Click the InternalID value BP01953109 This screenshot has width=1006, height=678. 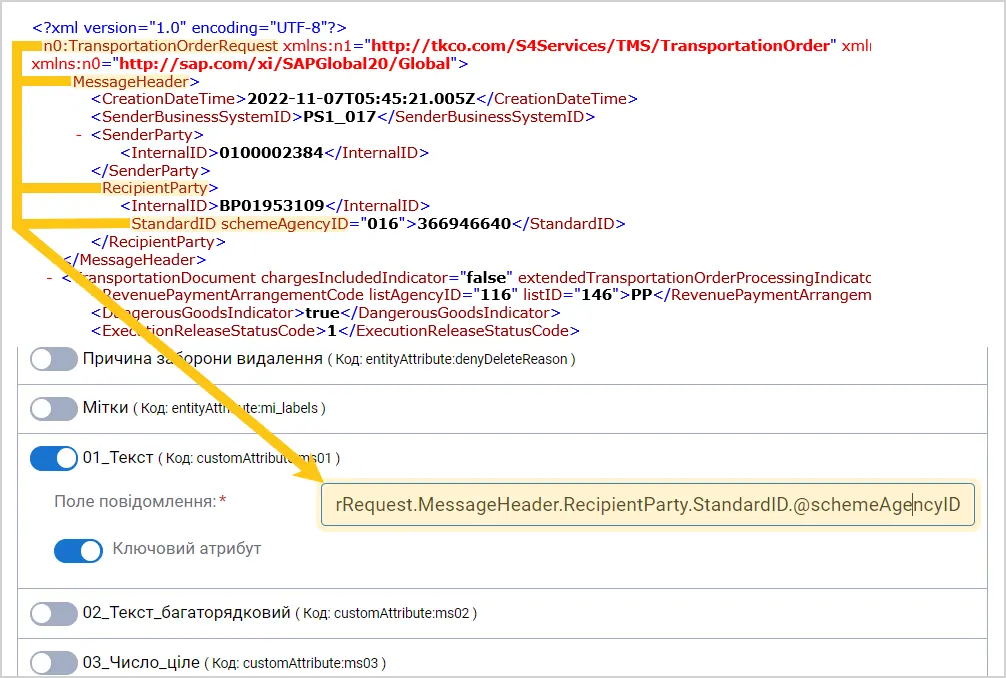point(272,206)
